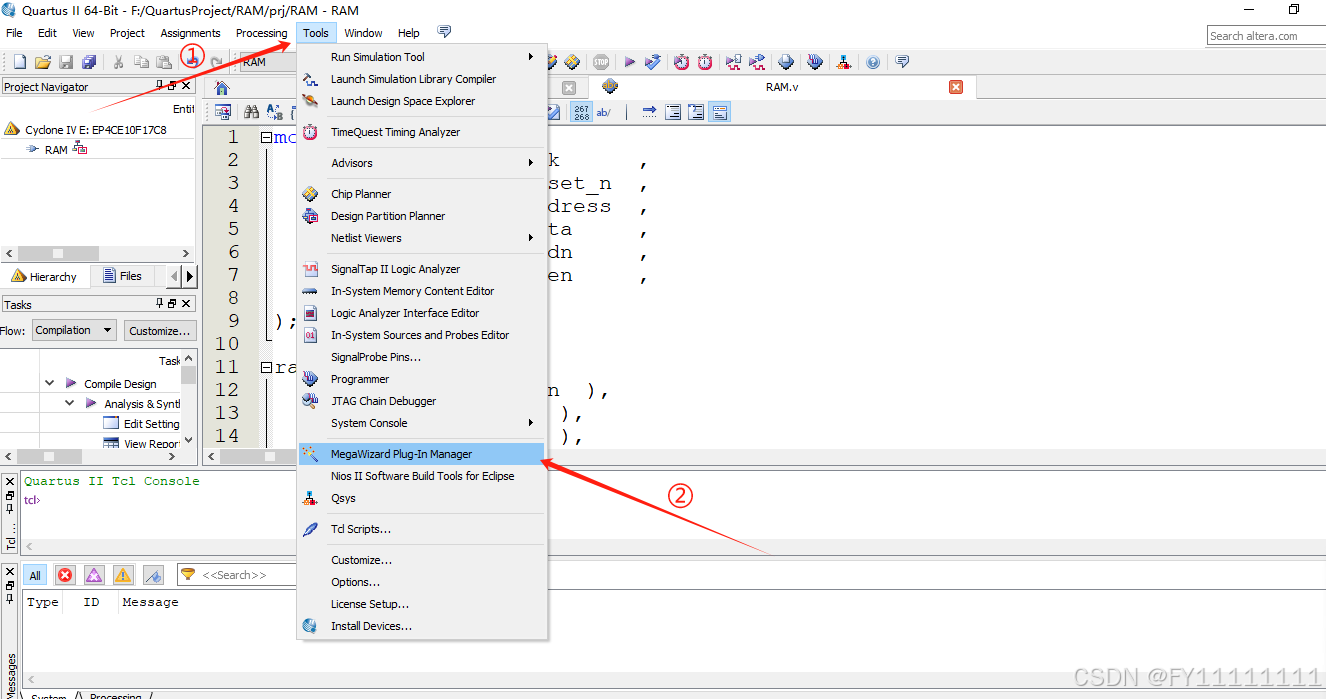The height and width of the screenshot is (699, 1326).
Task: Close the Project Navigator panel
Action: click(185, 86)
